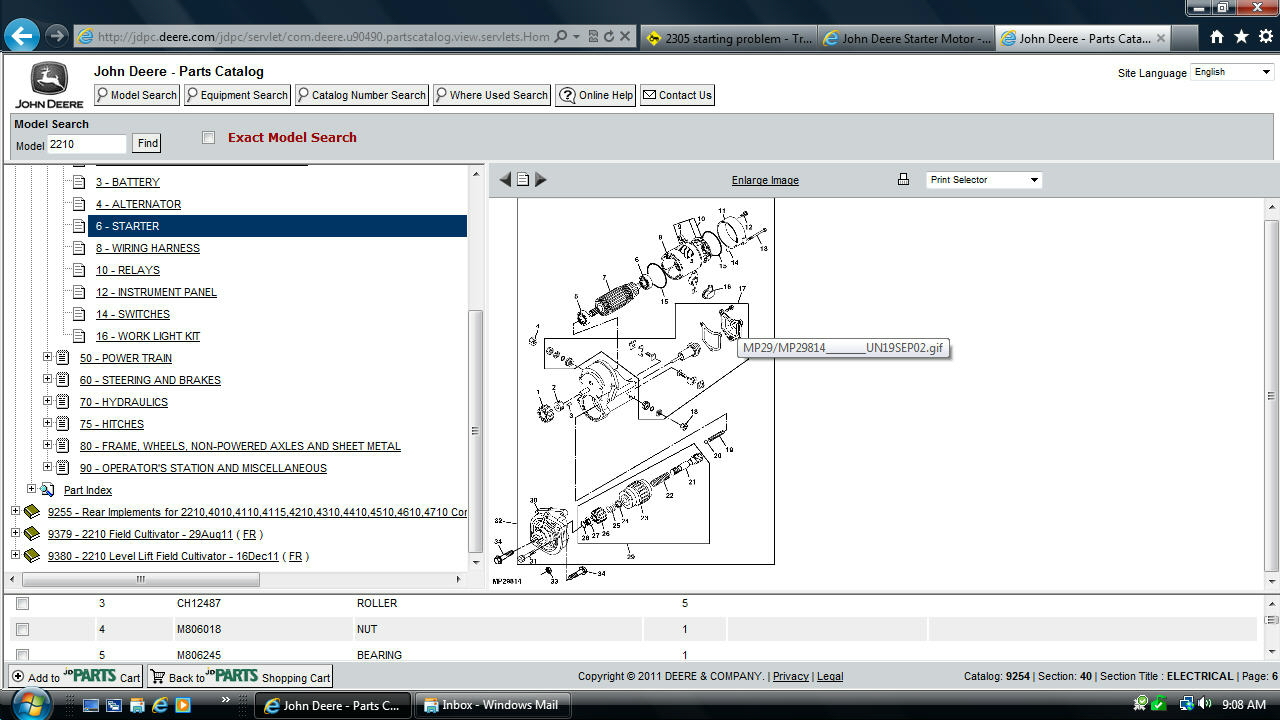The width and height of the screenshot is (1280, 720).
Task: Click the search magnifier in address bar
Action: [x=561, y=37]
